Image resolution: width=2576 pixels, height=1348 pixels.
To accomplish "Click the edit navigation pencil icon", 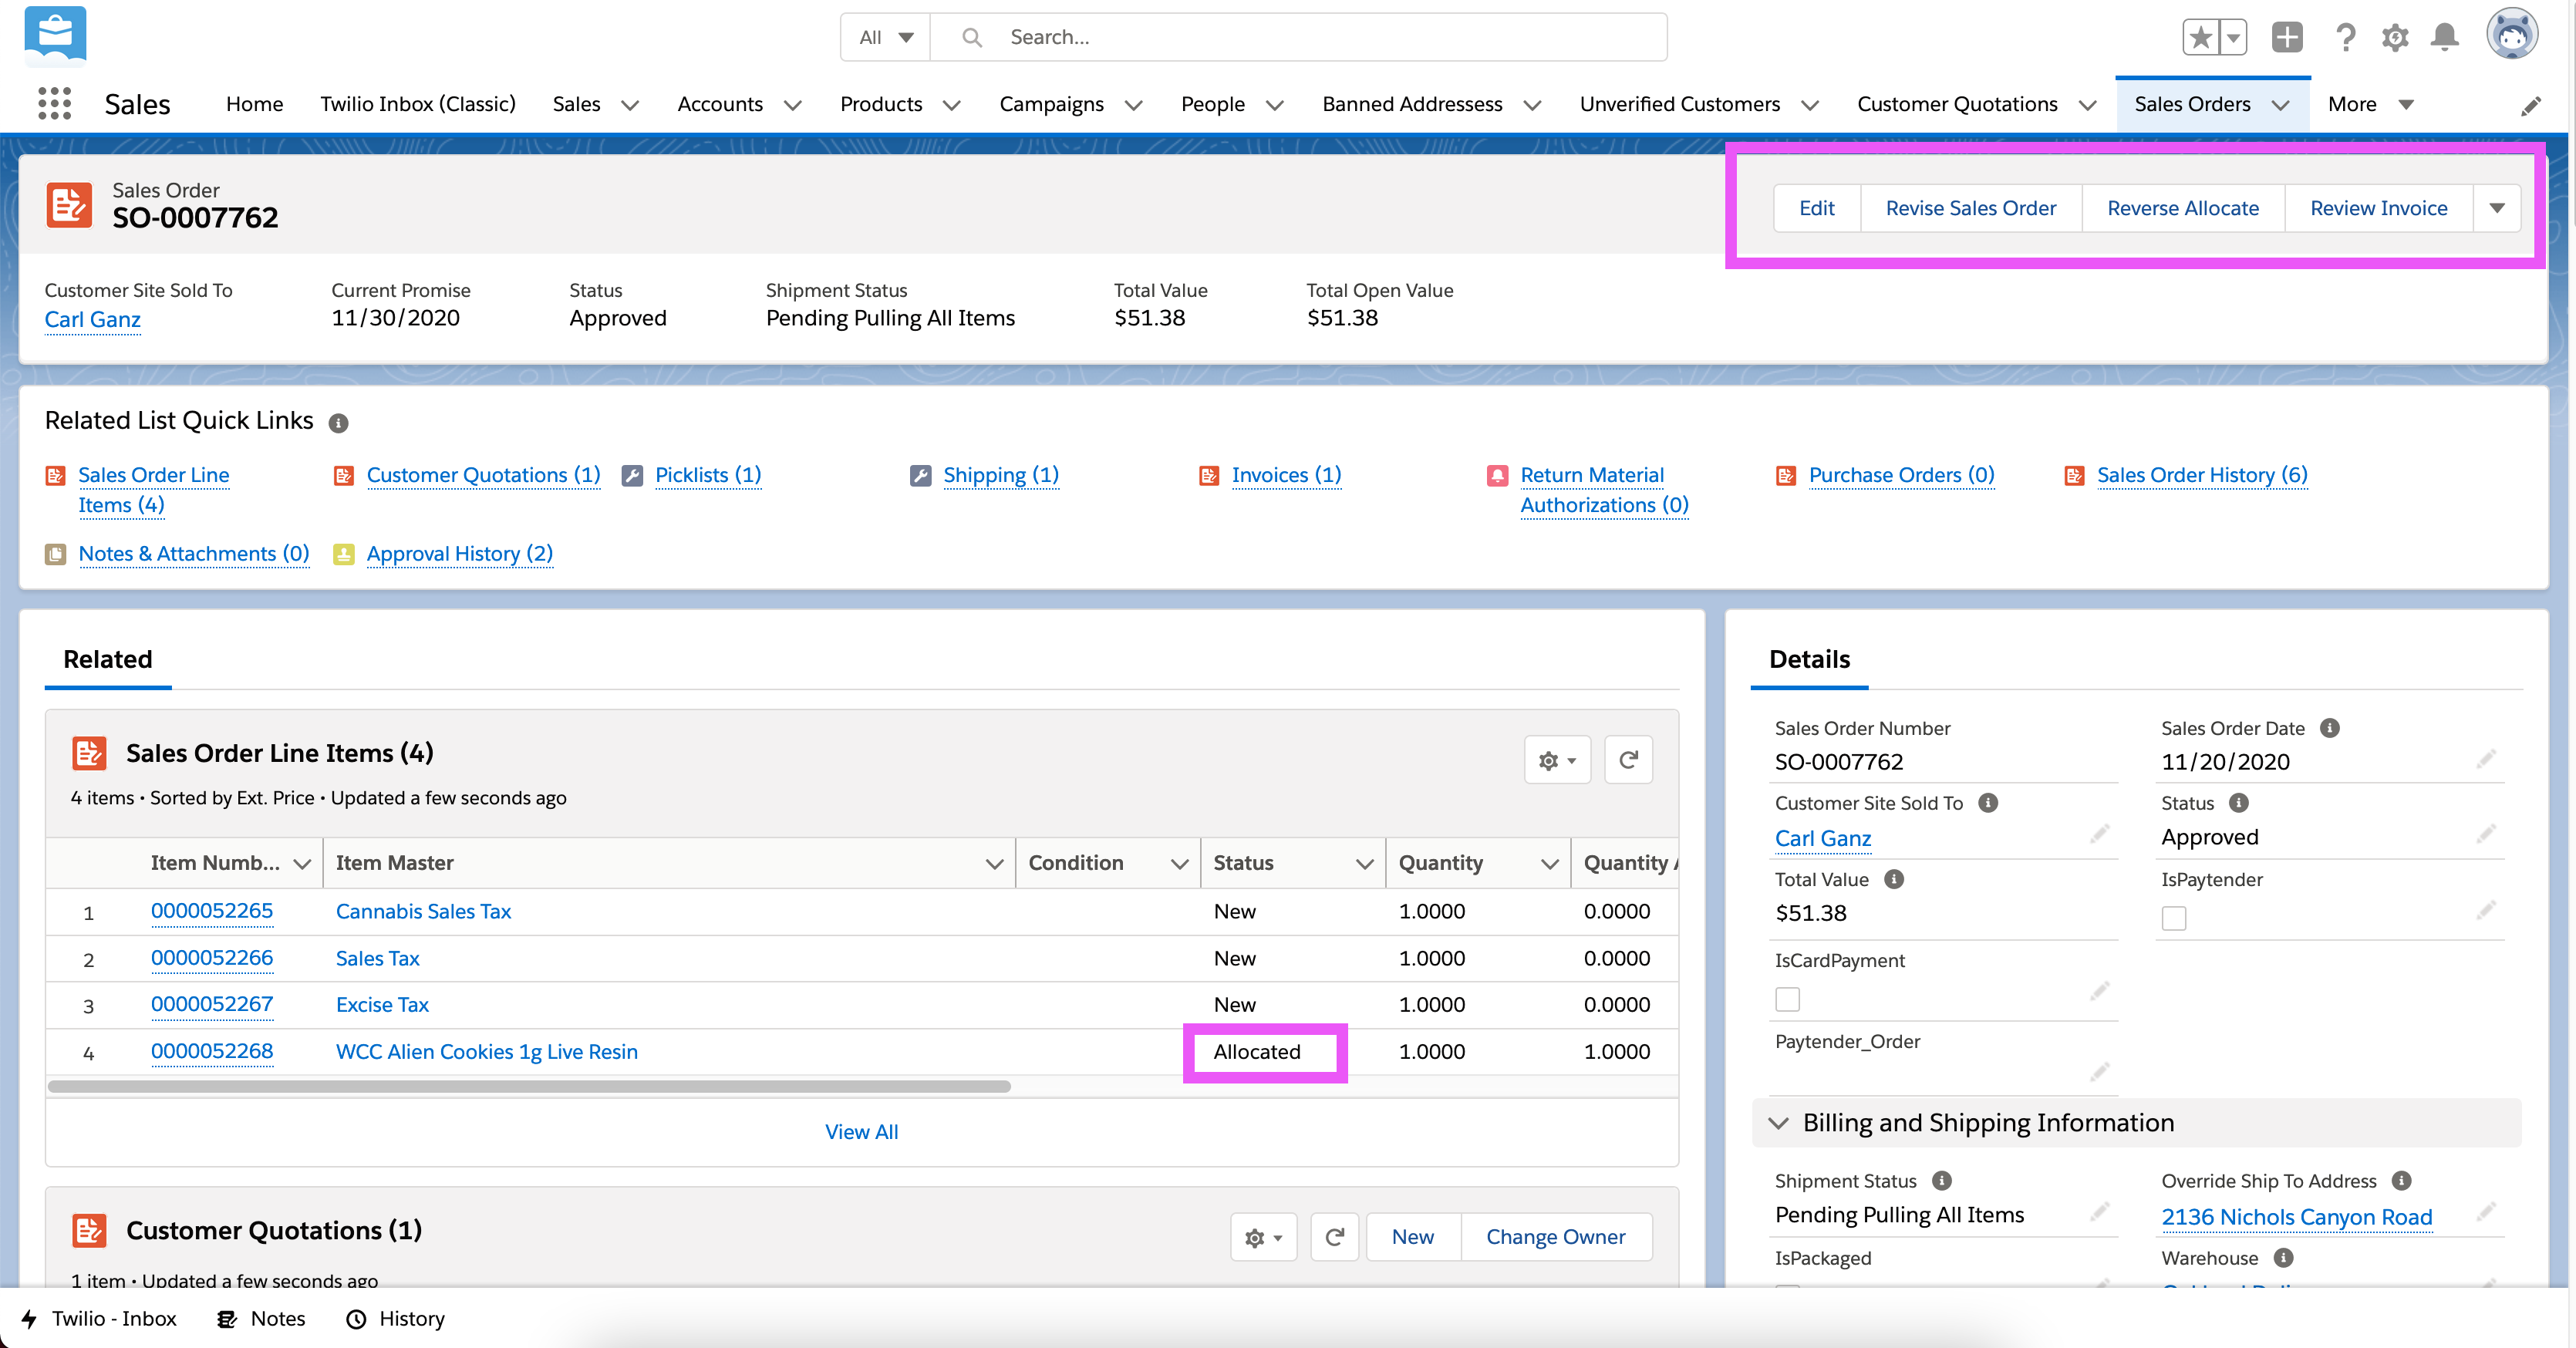I will 2530,106.
